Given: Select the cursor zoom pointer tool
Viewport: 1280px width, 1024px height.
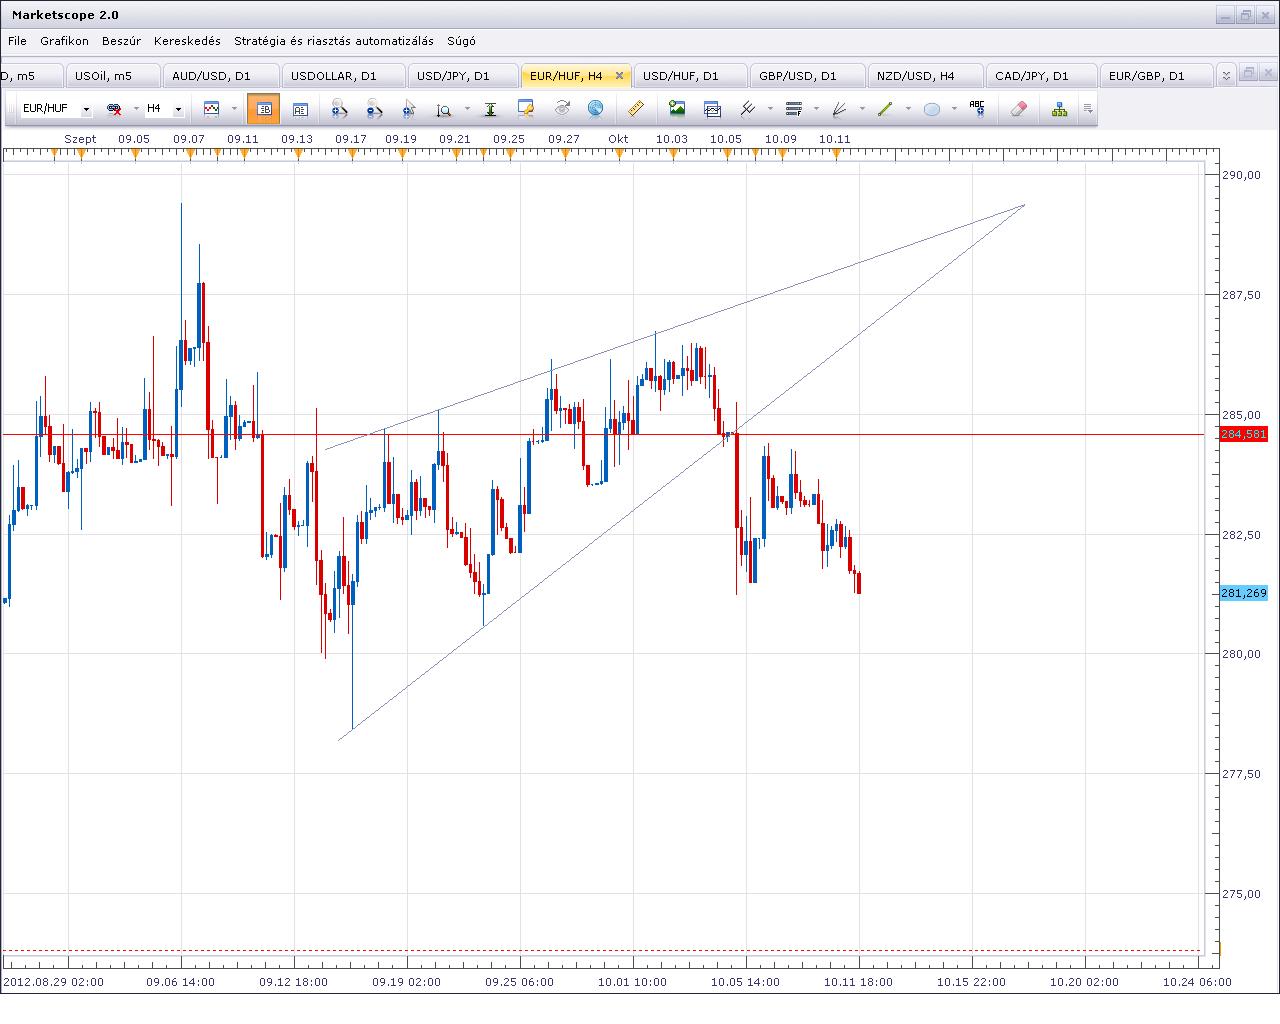Looking at the screenshot, I should tap(408, 109).
